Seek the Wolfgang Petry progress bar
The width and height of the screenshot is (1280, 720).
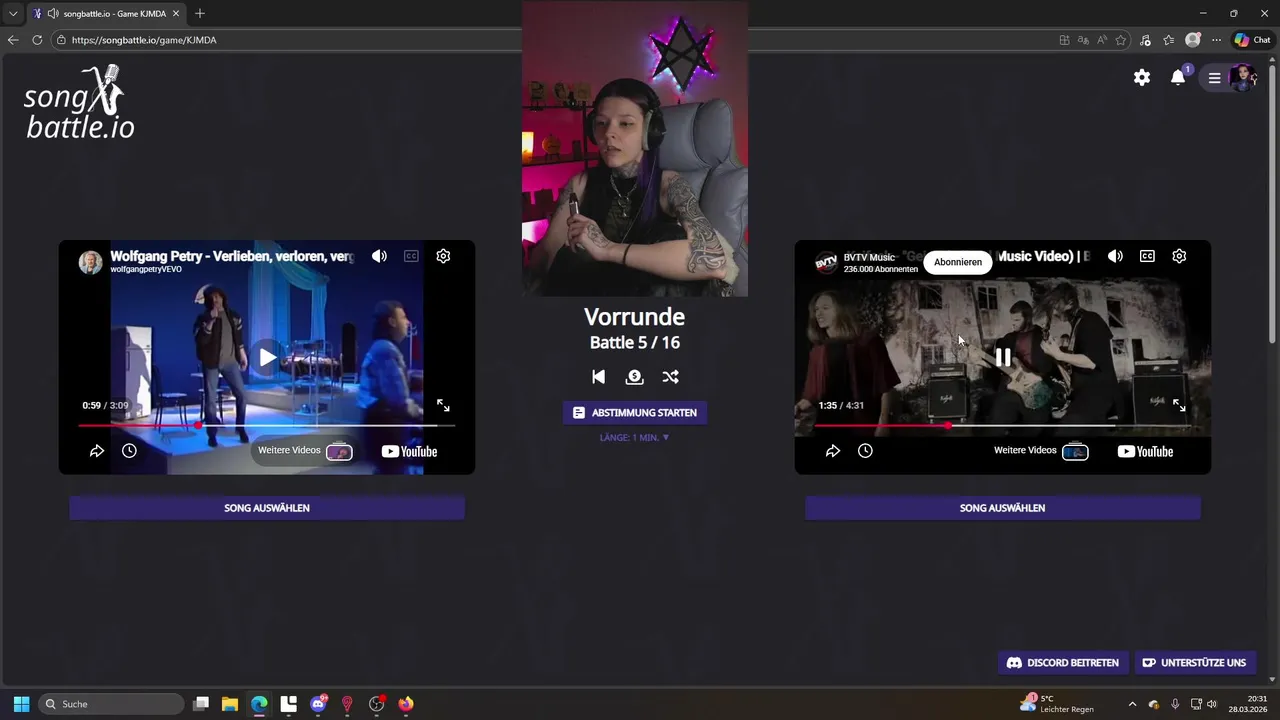pyautogui.click(x=267, y=426)
